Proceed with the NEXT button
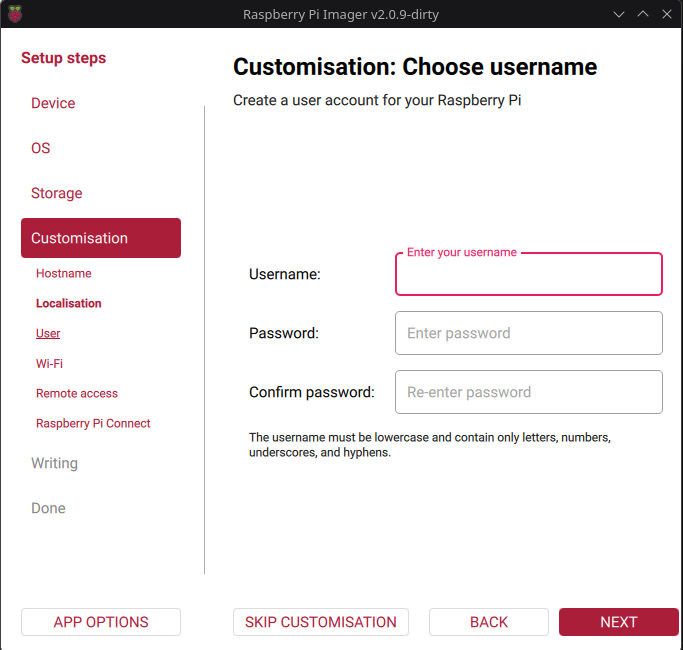This screenshot has width=683, height=650. tap(619, 622)
